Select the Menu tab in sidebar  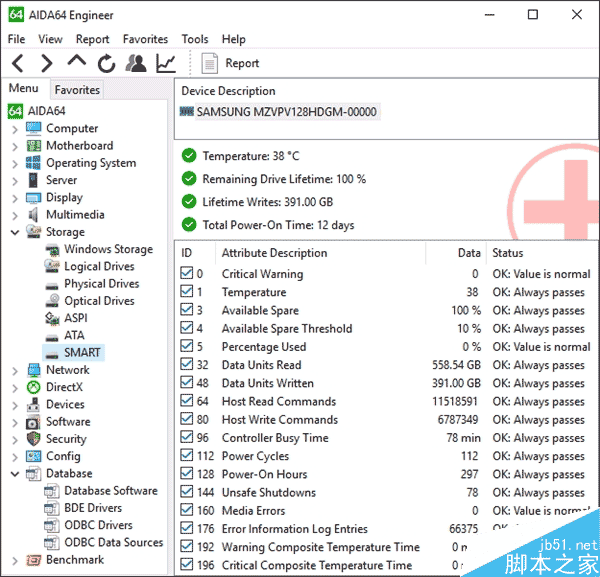click(24, 88)
